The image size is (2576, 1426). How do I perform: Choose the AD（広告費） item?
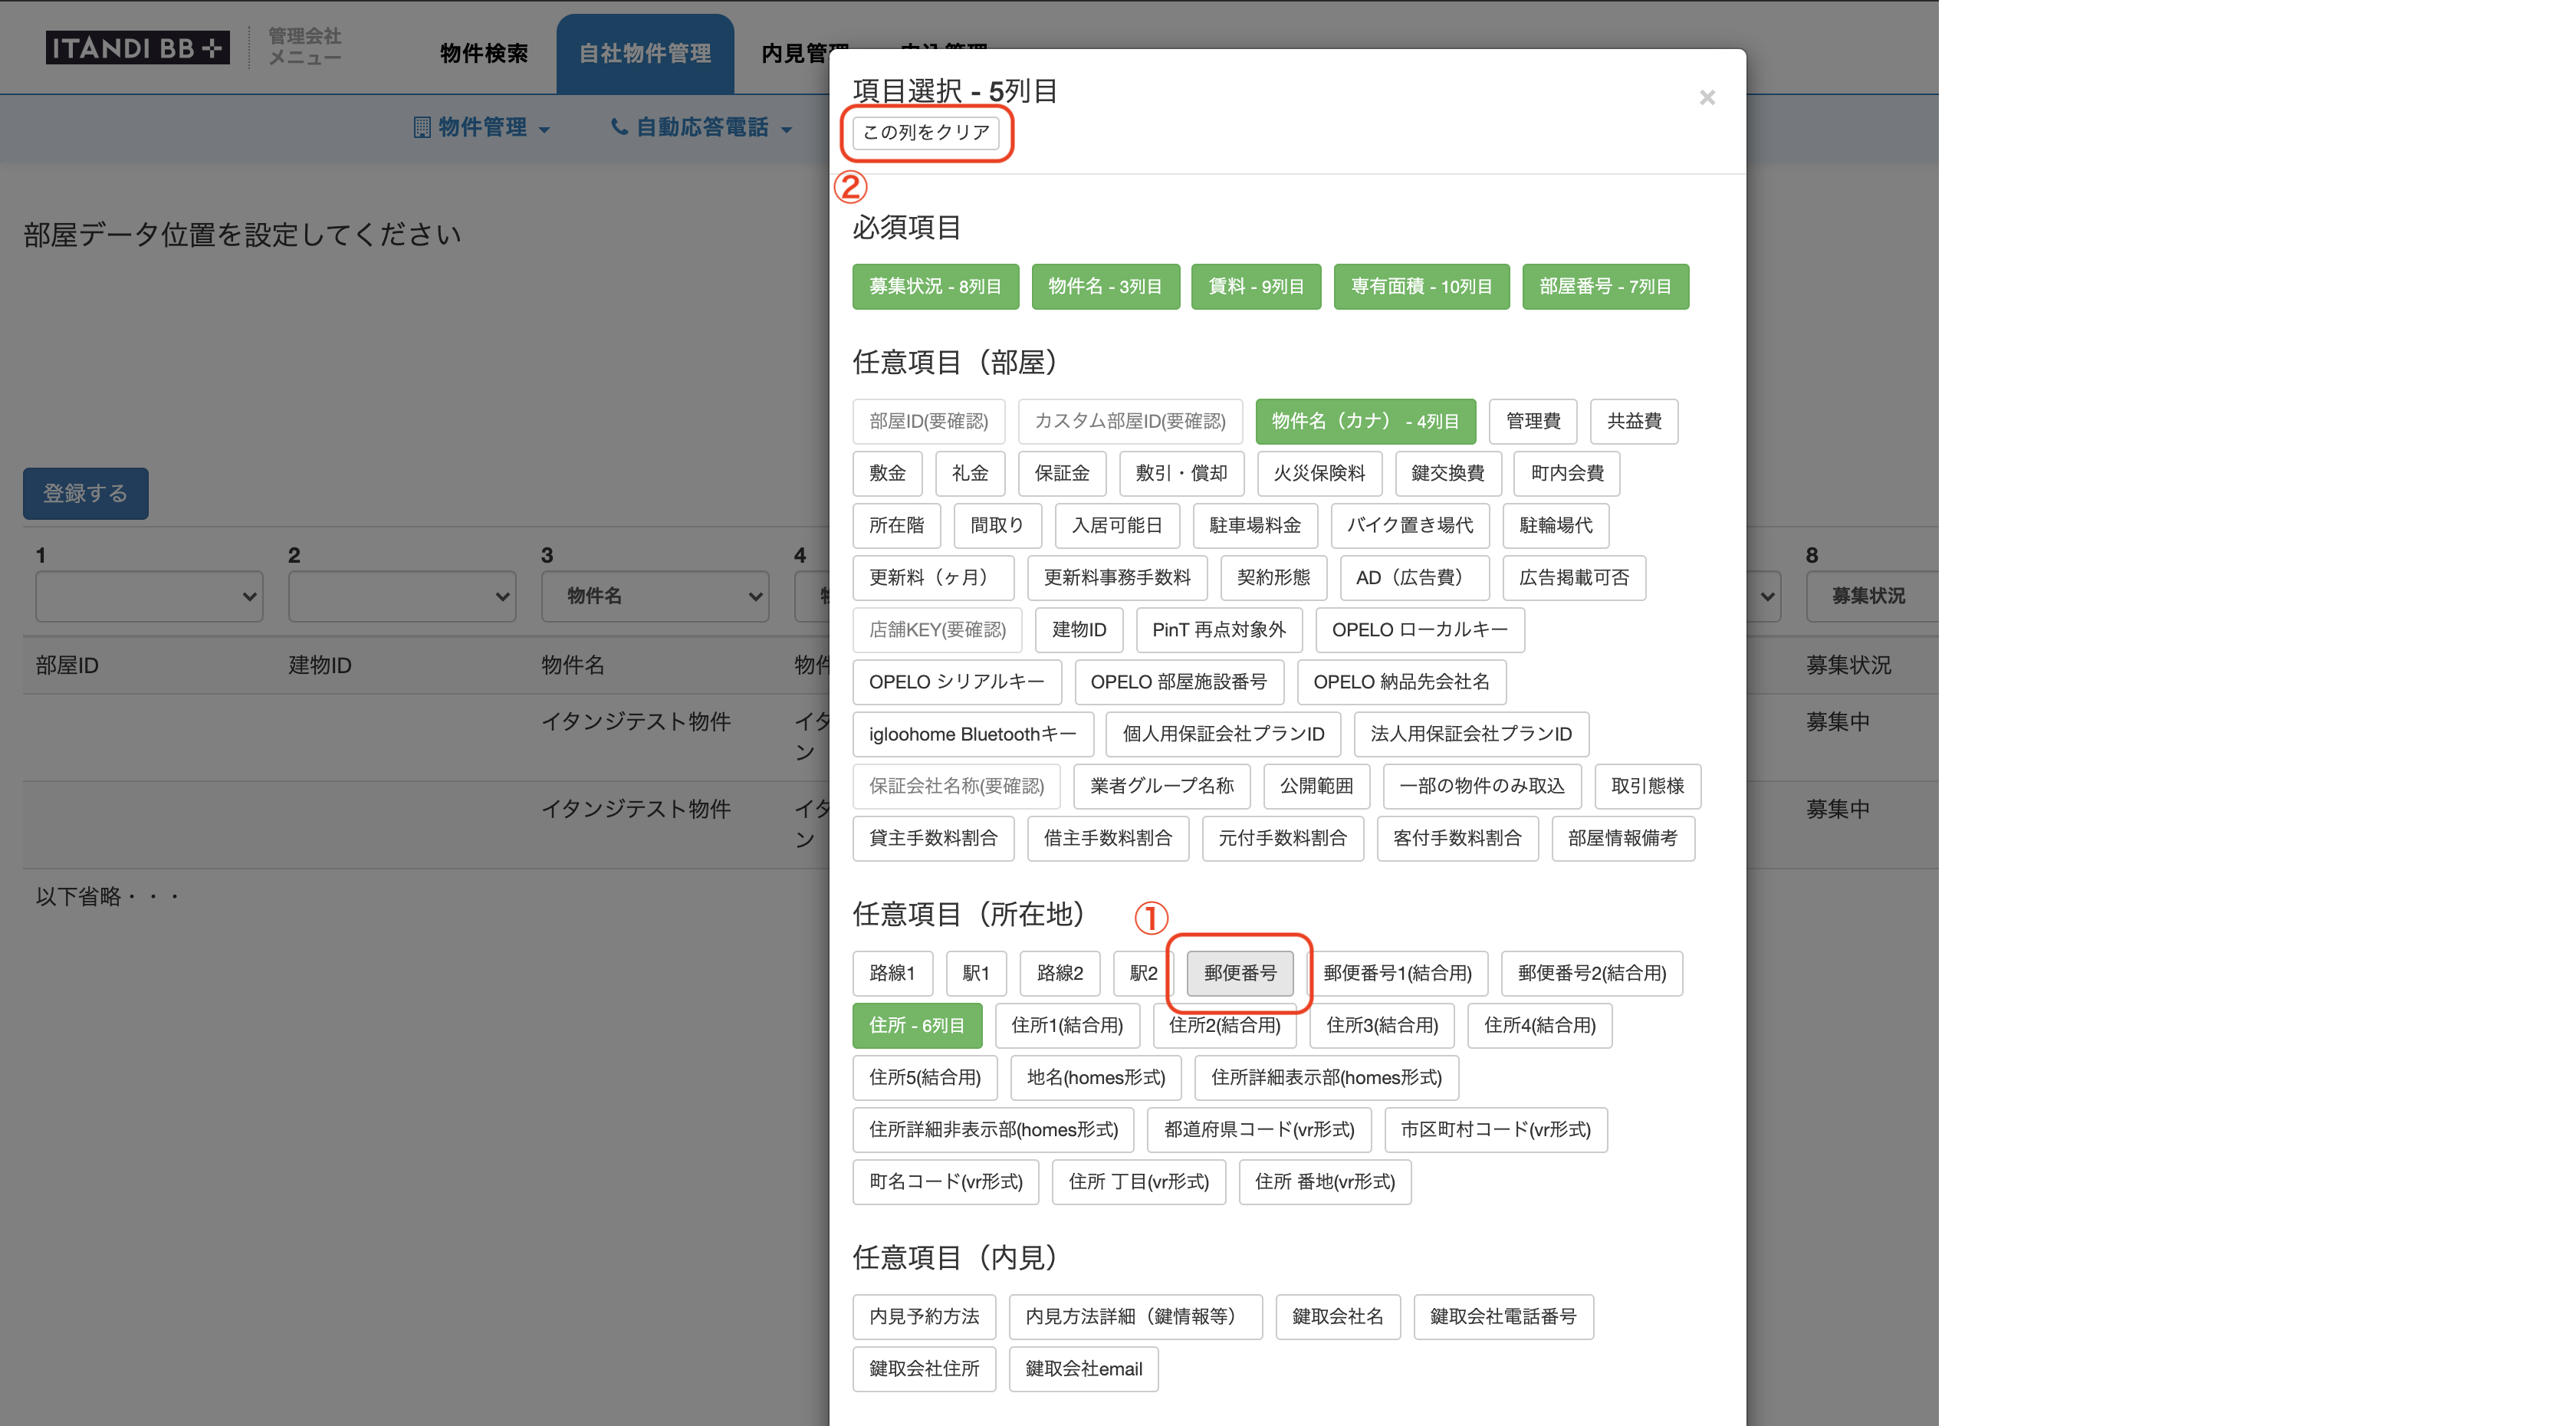click(1414, 577)
